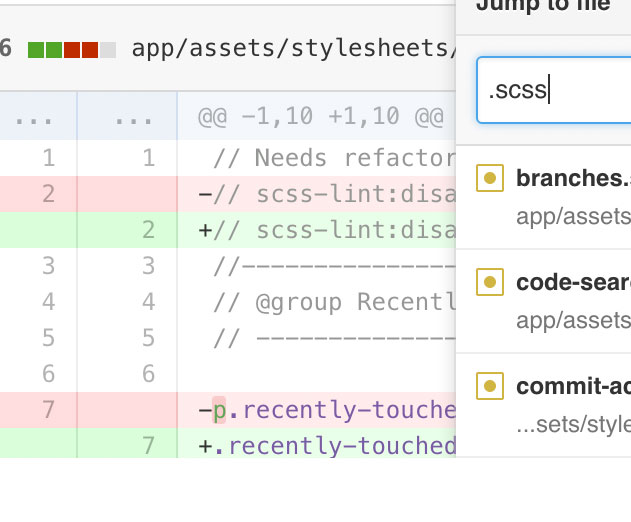Image resolution: width=631 pixels, height=522 pixels.
Task: Open the app/assets/stylesheets file path header
Action: (x=294, y=48)
